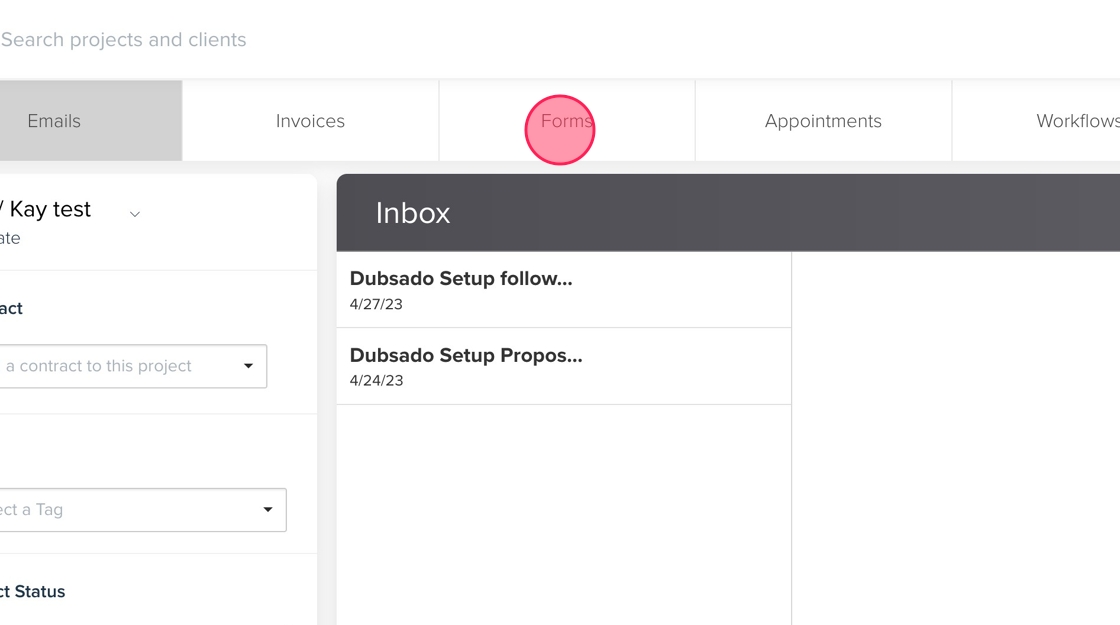Click the contract selector placeholder text

click(x=100, y=366)
